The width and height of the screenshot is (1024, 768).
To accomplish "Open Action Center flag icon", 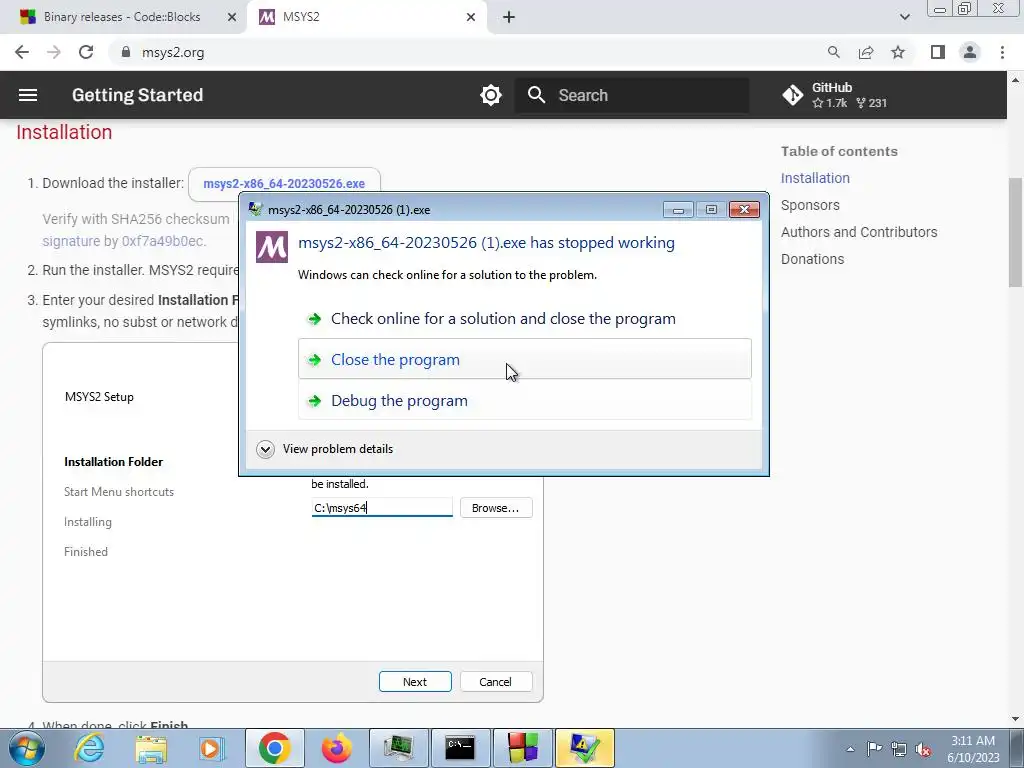I will click(874, 749).
